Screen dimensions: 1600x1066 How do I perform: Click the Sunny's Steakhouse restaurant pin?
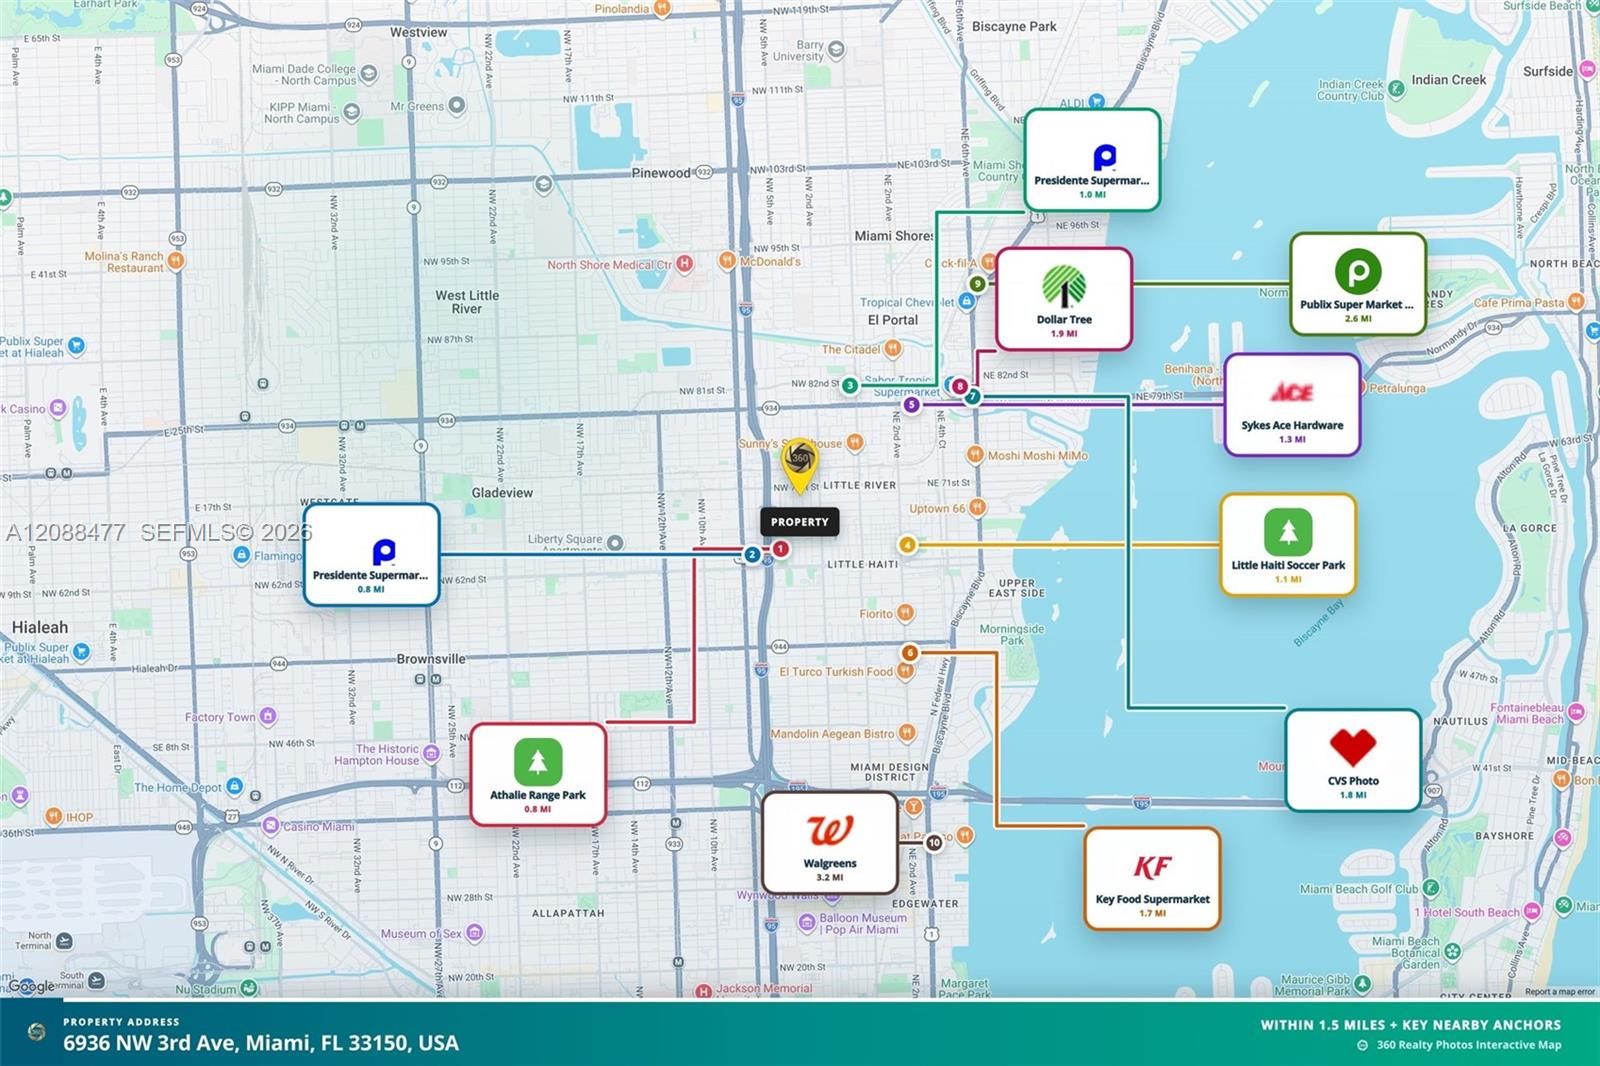tap(854, 442)
